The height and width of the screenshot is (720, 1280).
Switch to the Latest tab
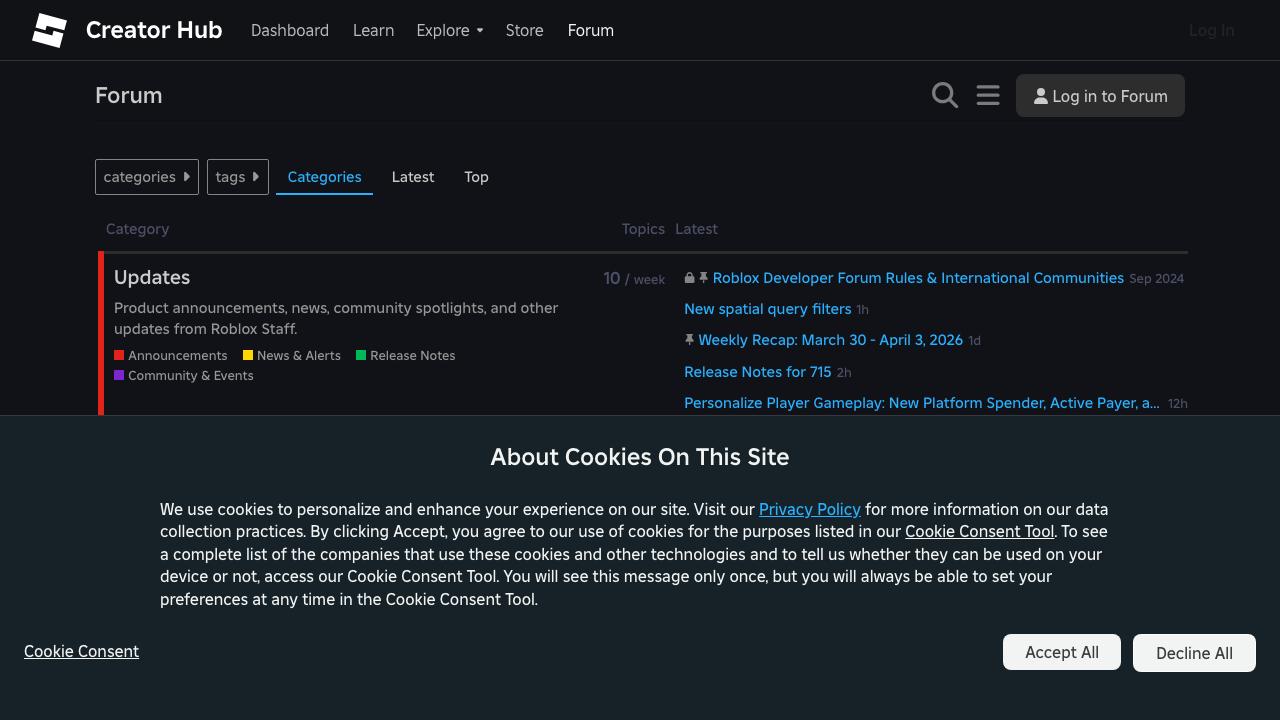[x=413, y=177]
